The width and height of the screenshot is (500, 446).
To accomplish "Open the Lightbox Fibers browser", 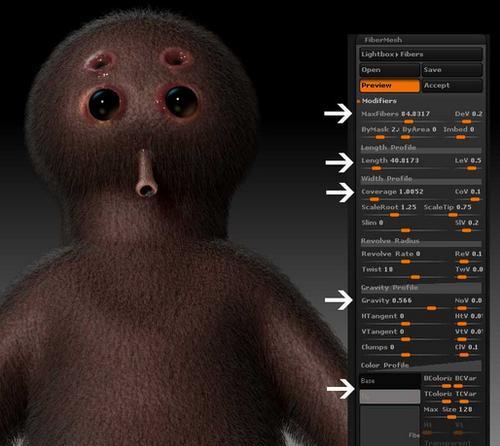I will point(421,54).
